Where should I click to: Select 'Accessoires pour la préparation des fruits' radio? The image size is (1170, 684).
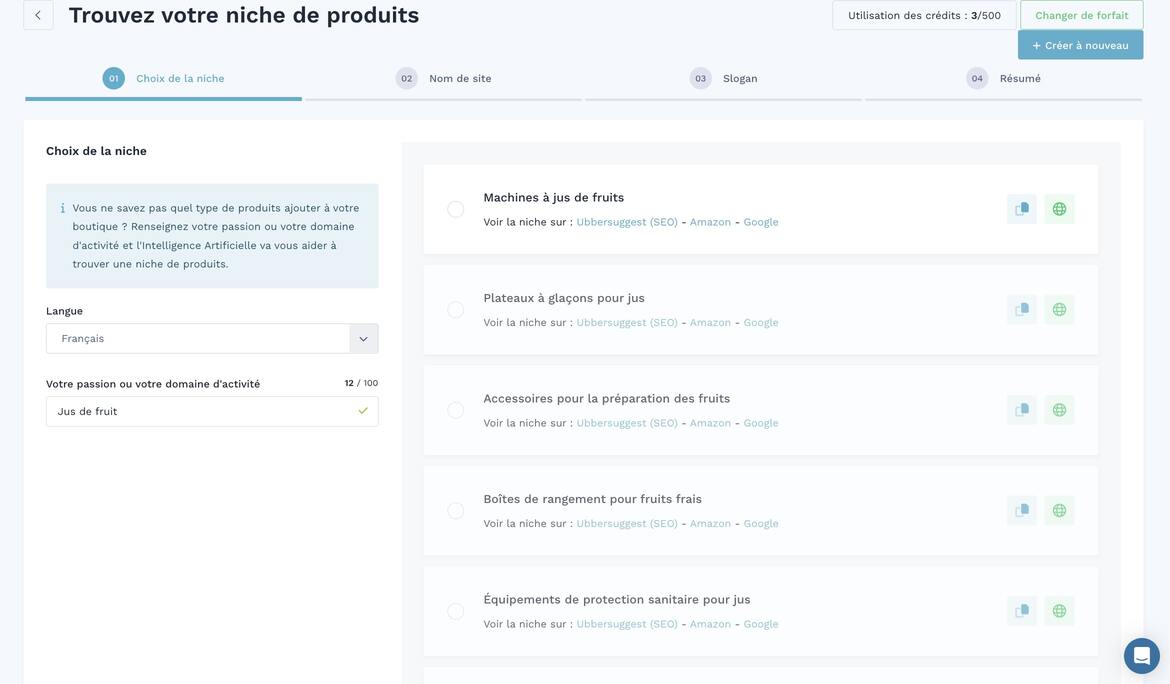pyautogui.click(x=455, y=410)
